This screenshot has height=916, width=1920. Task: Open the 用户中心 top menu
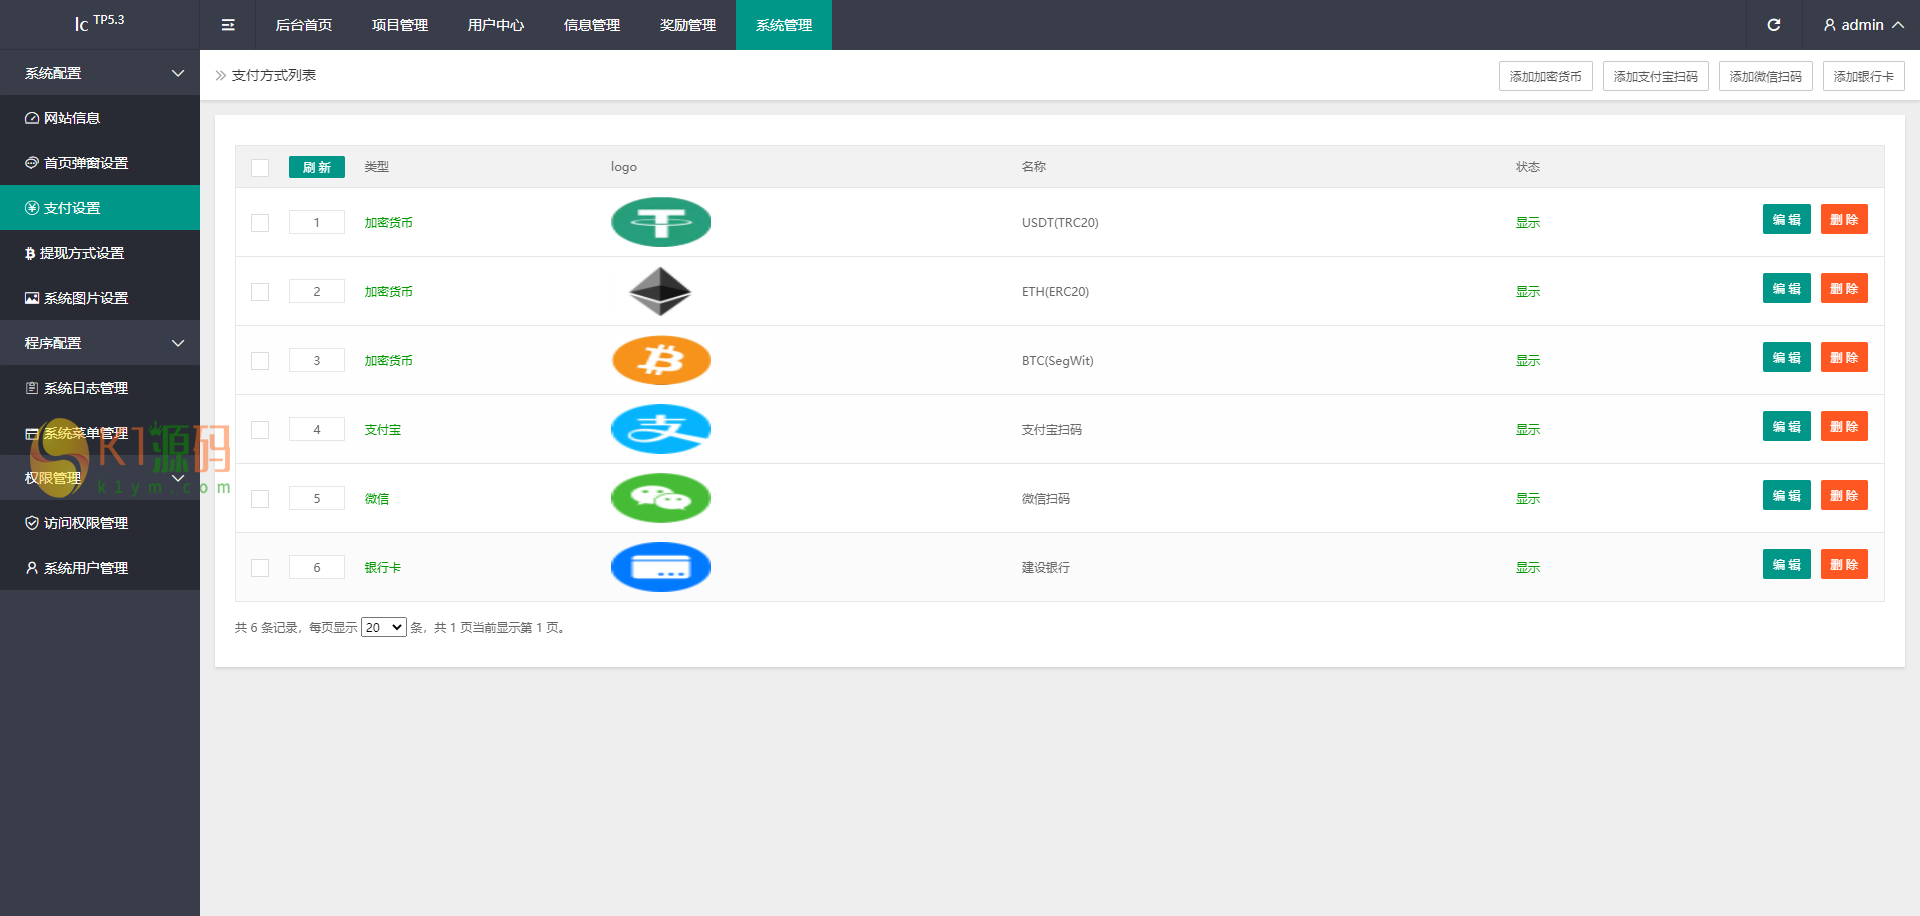[496, 25]
